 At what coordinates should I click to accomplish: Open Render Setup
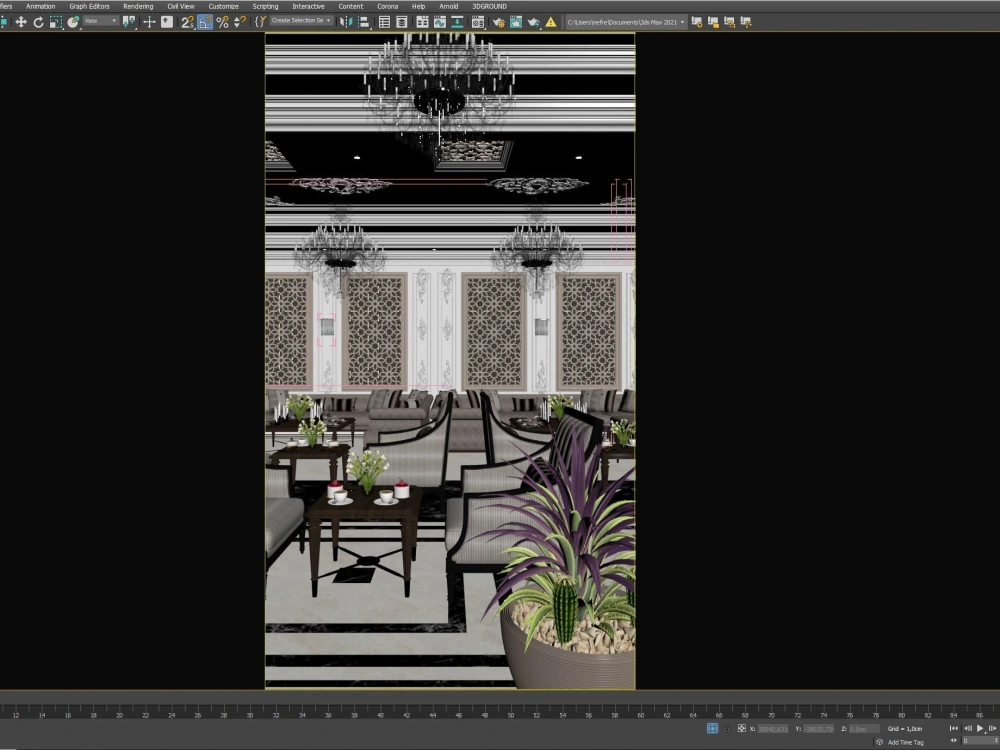[x=498, y=22]
